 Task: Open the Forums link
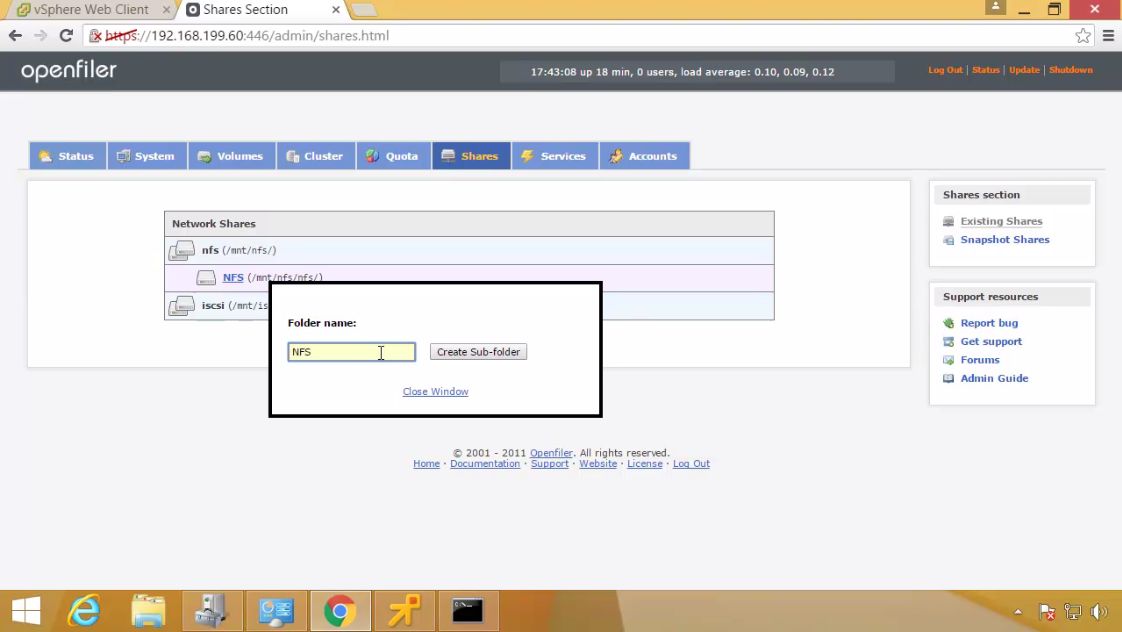(x=980, y=360)
